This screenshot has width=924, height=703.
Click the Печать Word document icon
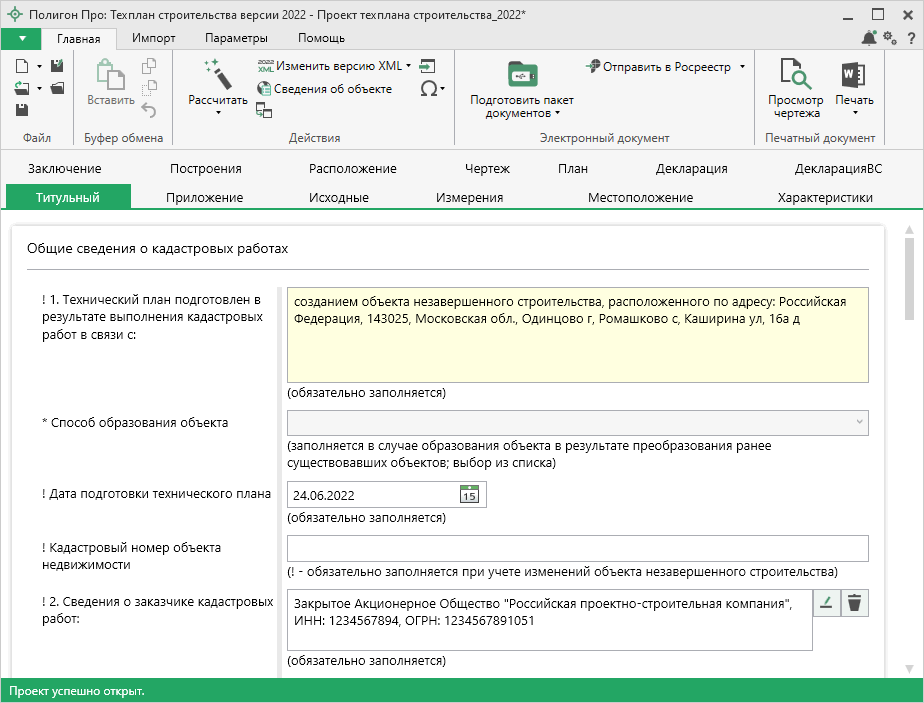853,75
